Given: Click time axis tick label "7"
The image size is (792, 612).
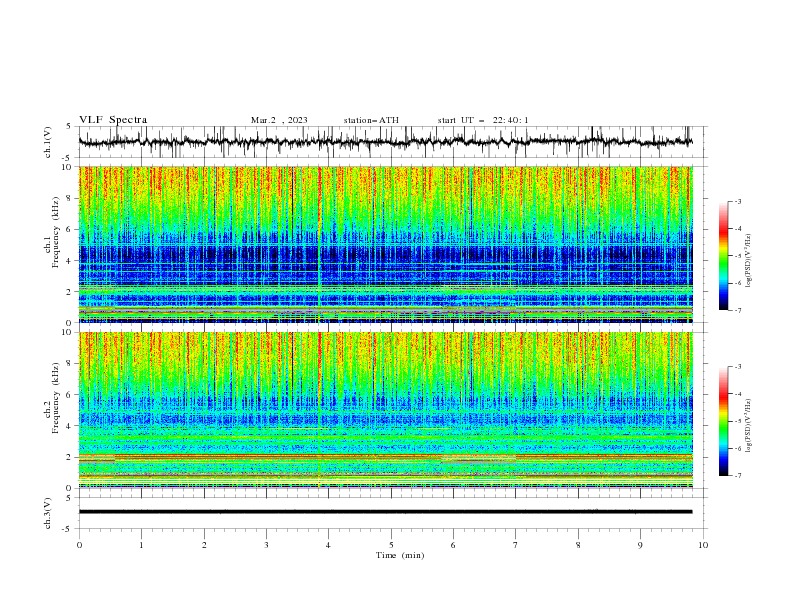Looking at the screenshot, I should (x=516, y=545).
